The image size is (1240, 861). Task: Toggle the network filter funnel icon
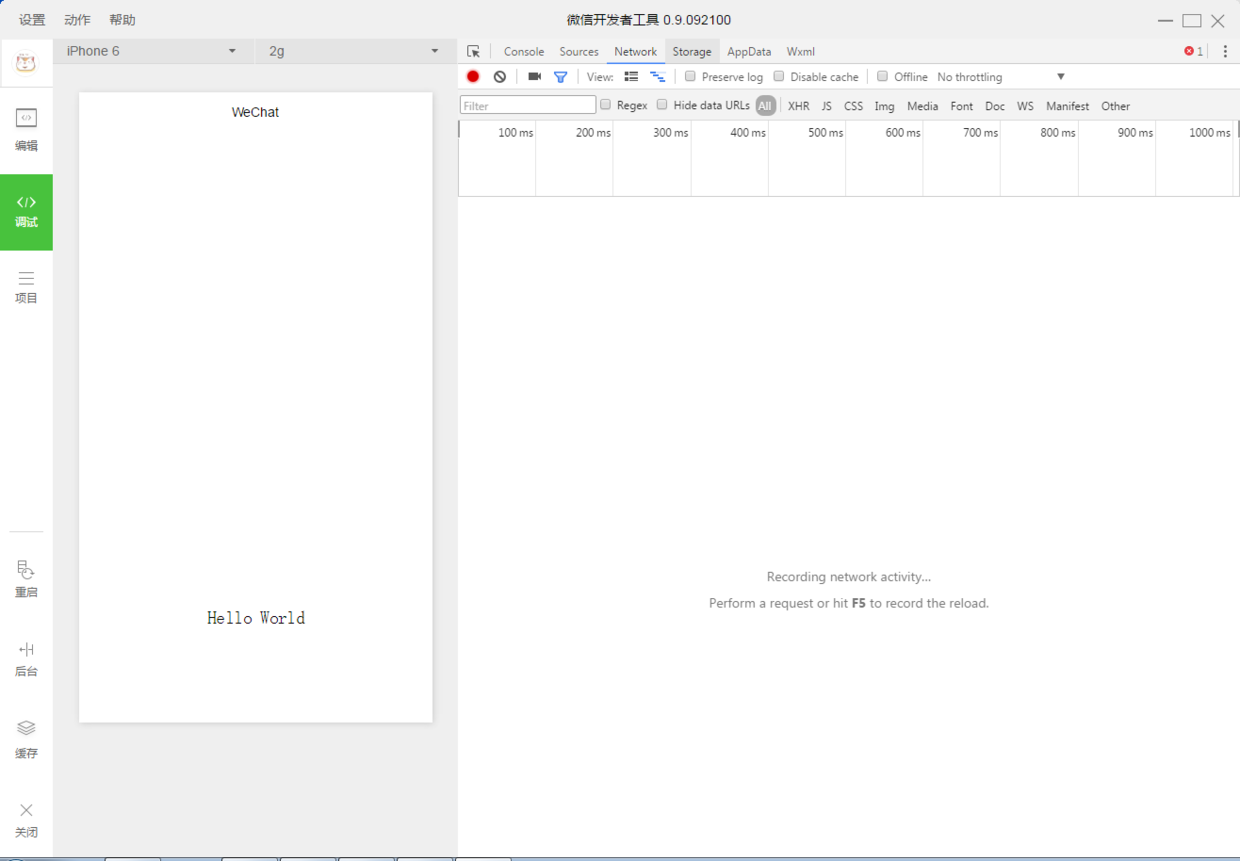click(x=561, y=76)
